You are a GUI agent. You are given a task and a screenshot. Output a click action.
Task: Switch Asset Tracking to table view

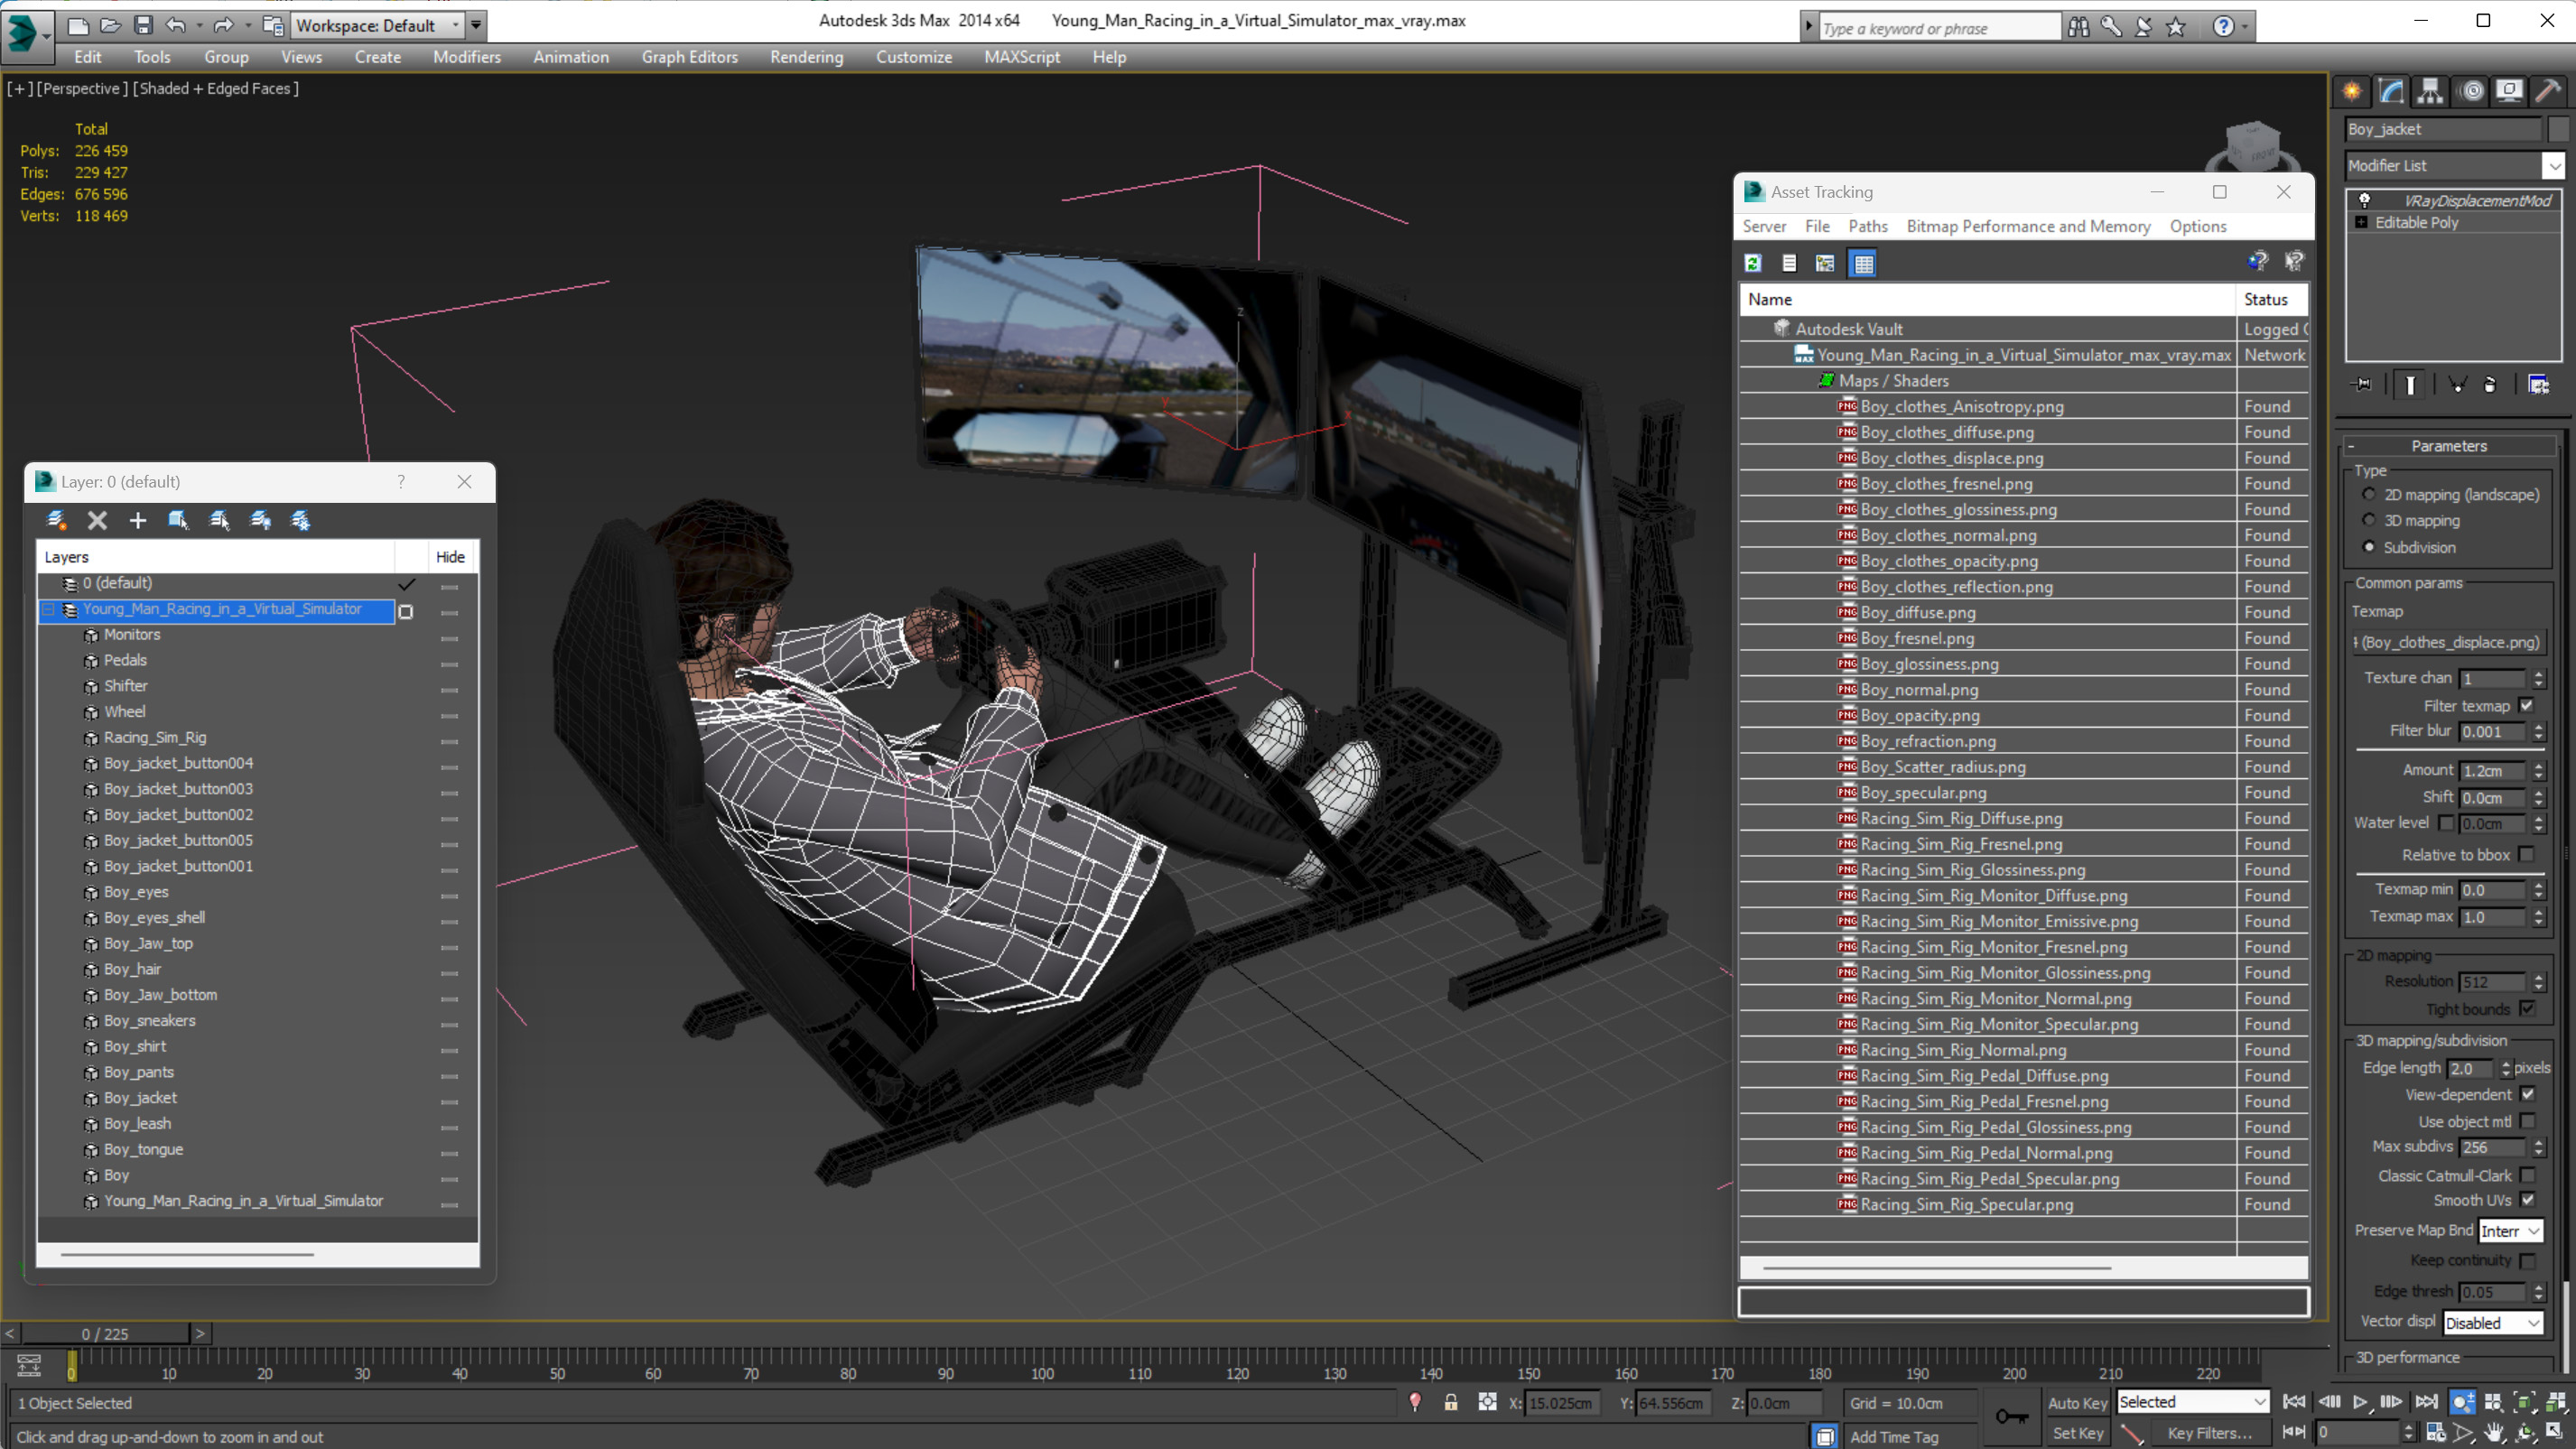(x=1863, y=263)
